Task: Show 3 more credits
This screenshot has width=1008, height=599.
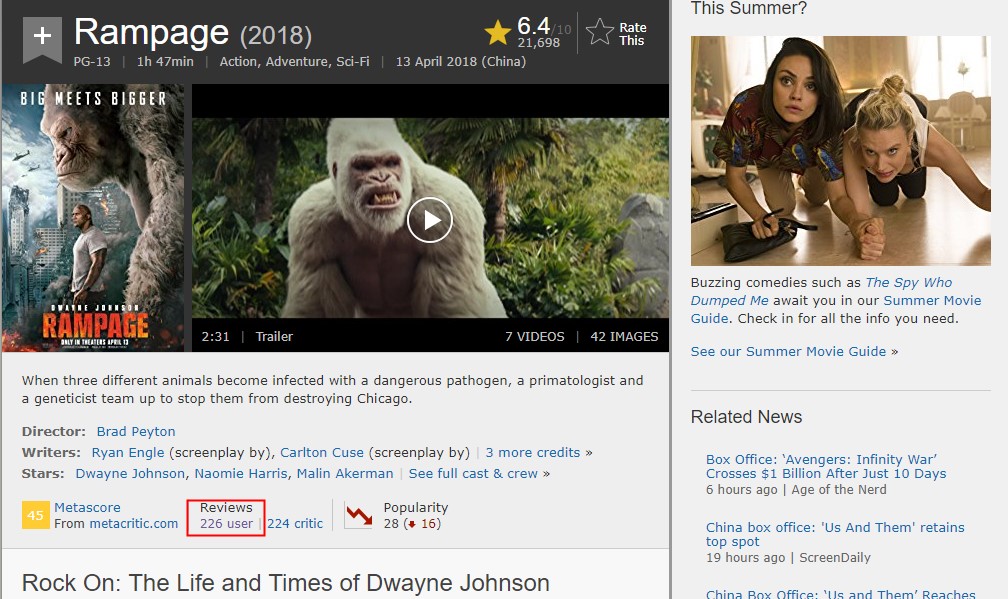Action: 533,452
